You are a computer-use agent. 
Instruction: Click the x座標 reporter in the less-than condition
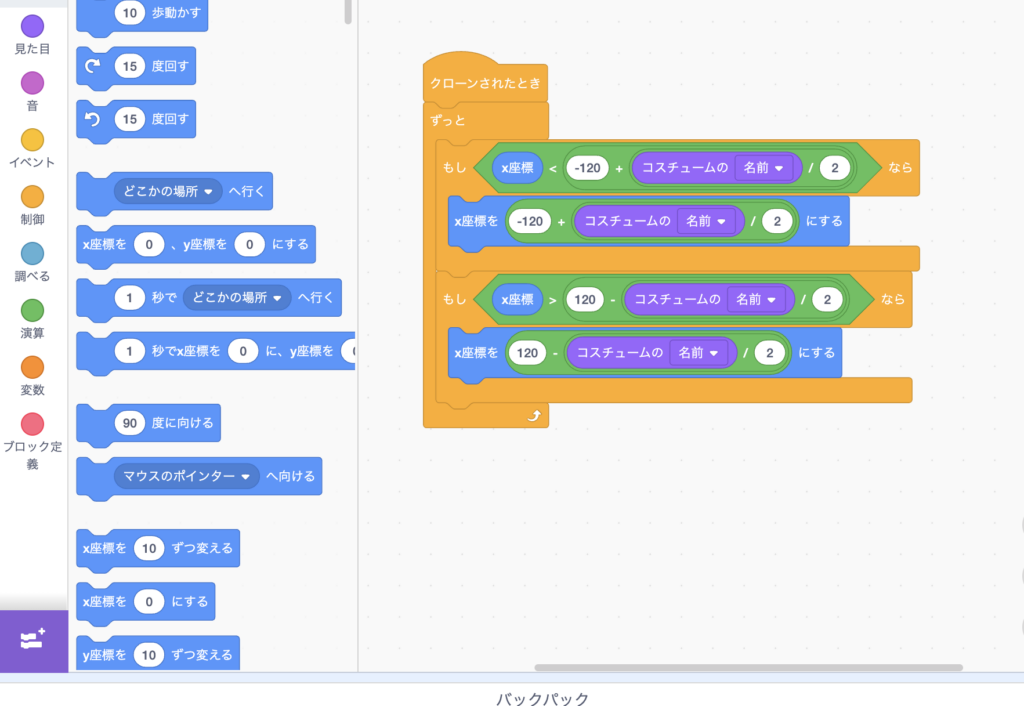click(517, 168)
